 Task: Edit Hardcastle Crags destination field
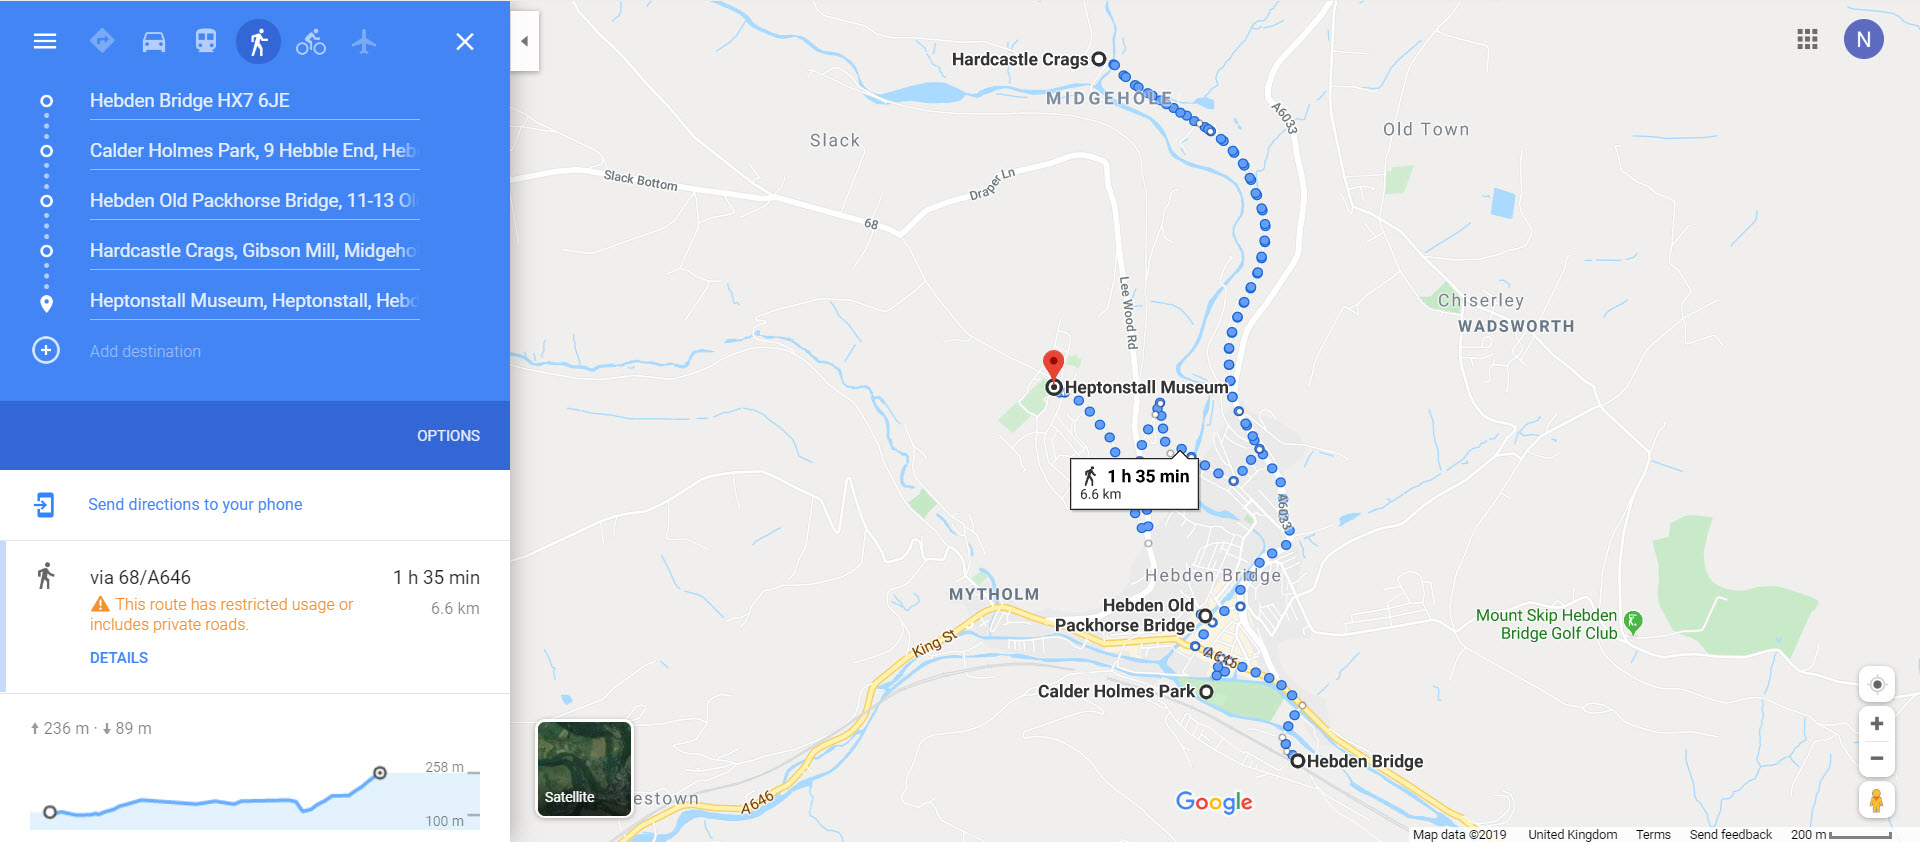[x=254, y=250]
